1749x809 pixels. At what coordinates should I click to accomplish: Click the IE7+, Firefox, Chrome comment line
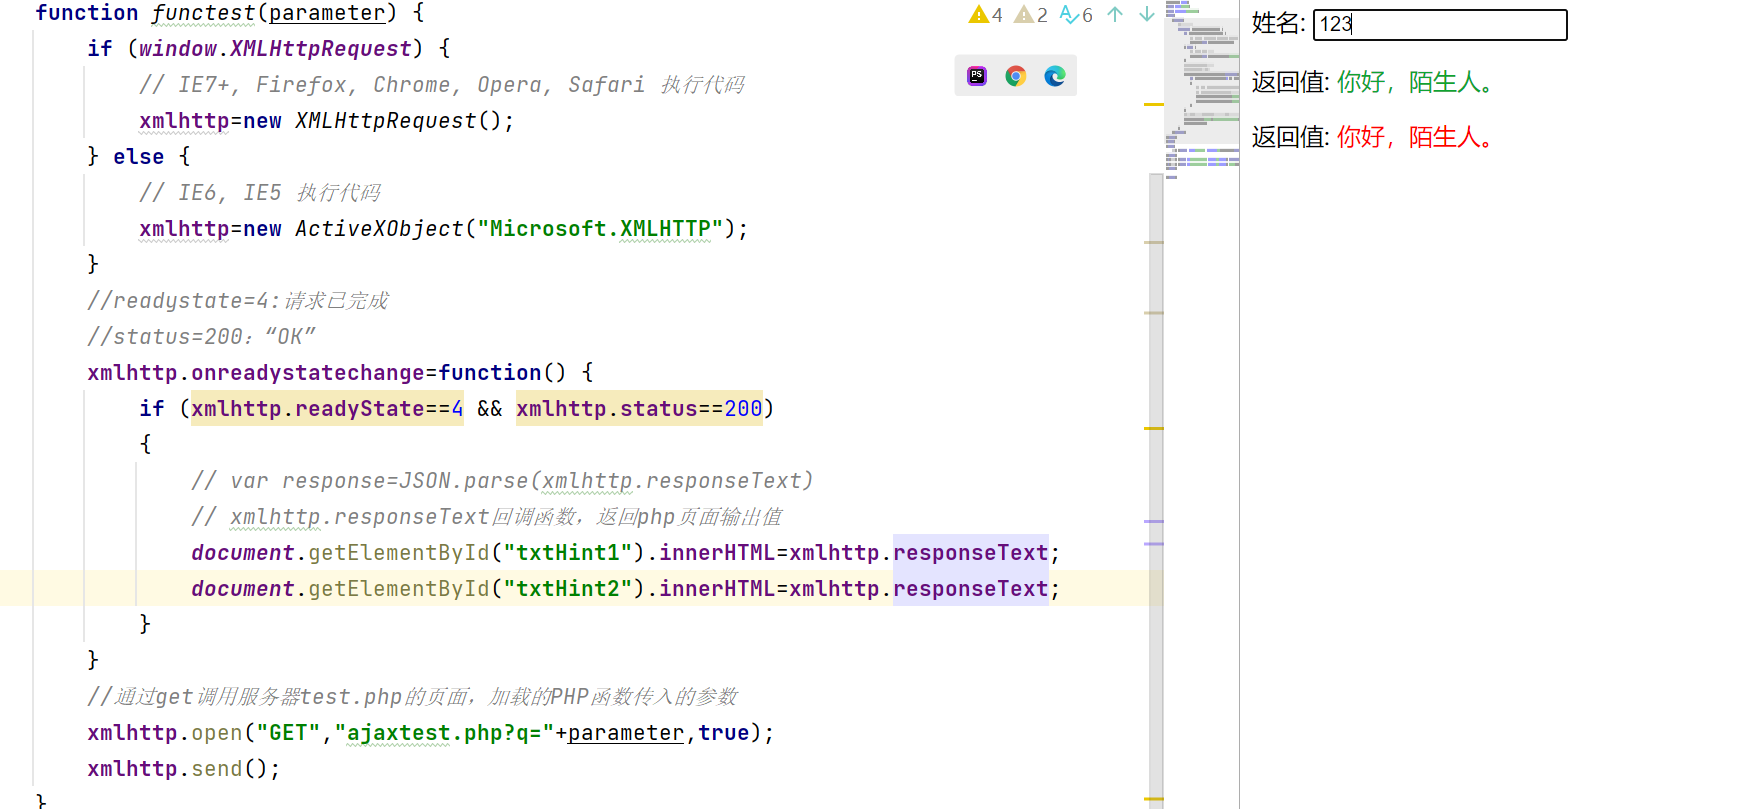442,85
